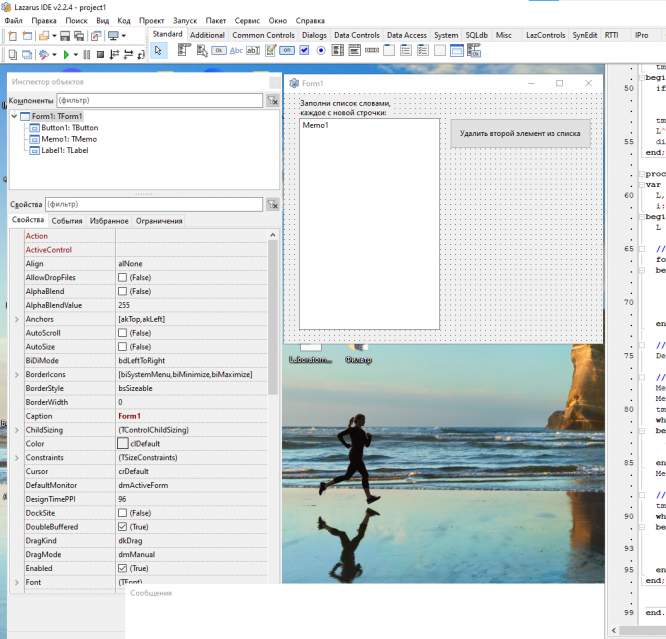Switch to the События tab
Image resolution: width=666 pixels, height=639 pixels.
[x=67, y=220]
